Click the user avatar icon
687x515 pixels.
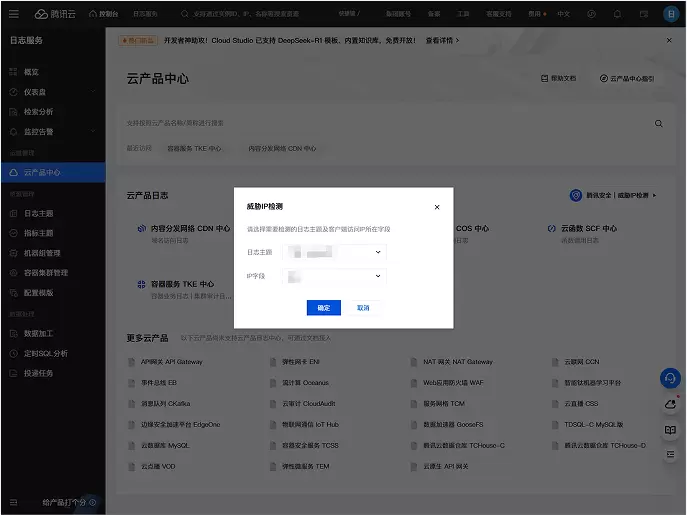670,14
